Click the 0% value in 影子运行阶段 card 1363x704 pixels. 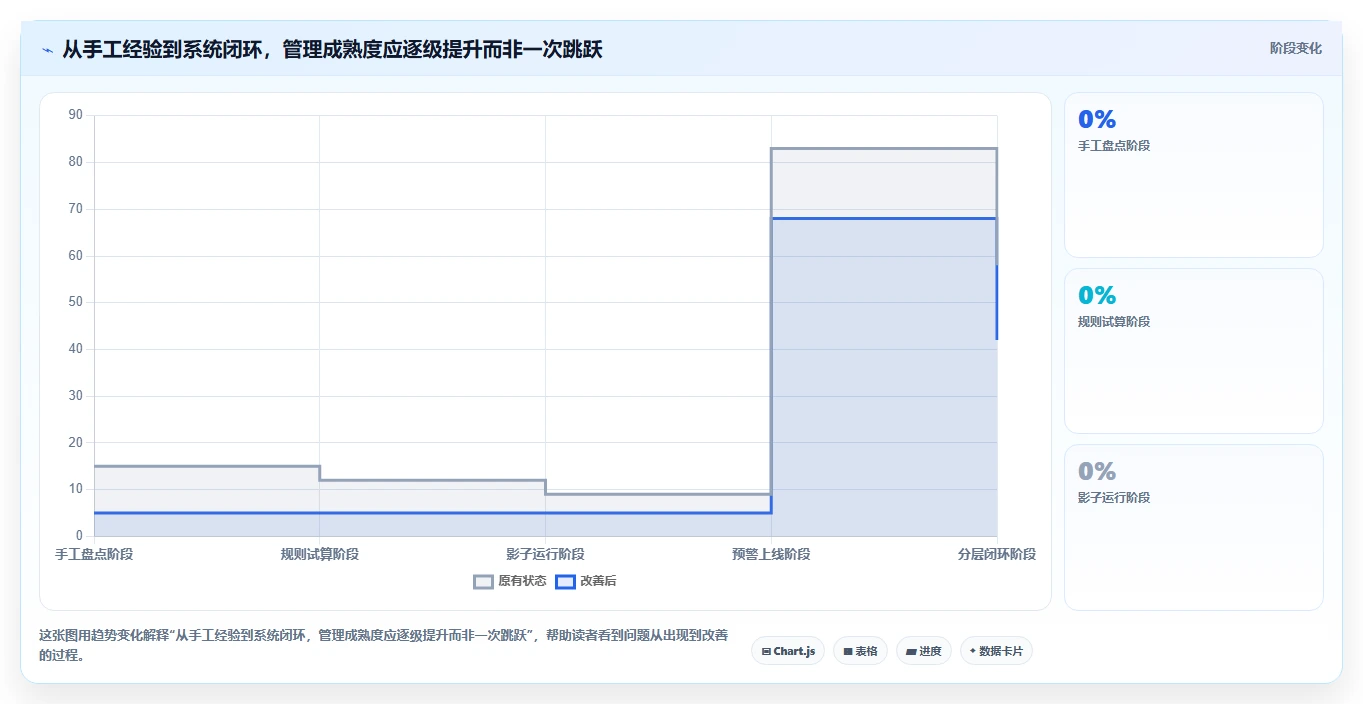pyautogui.click(x=1097, y=471)
